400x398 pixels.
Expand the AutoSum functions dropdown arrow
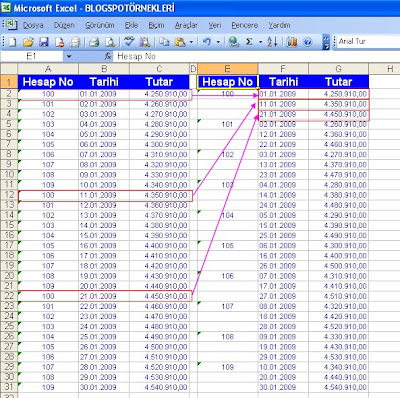point(261,42)
